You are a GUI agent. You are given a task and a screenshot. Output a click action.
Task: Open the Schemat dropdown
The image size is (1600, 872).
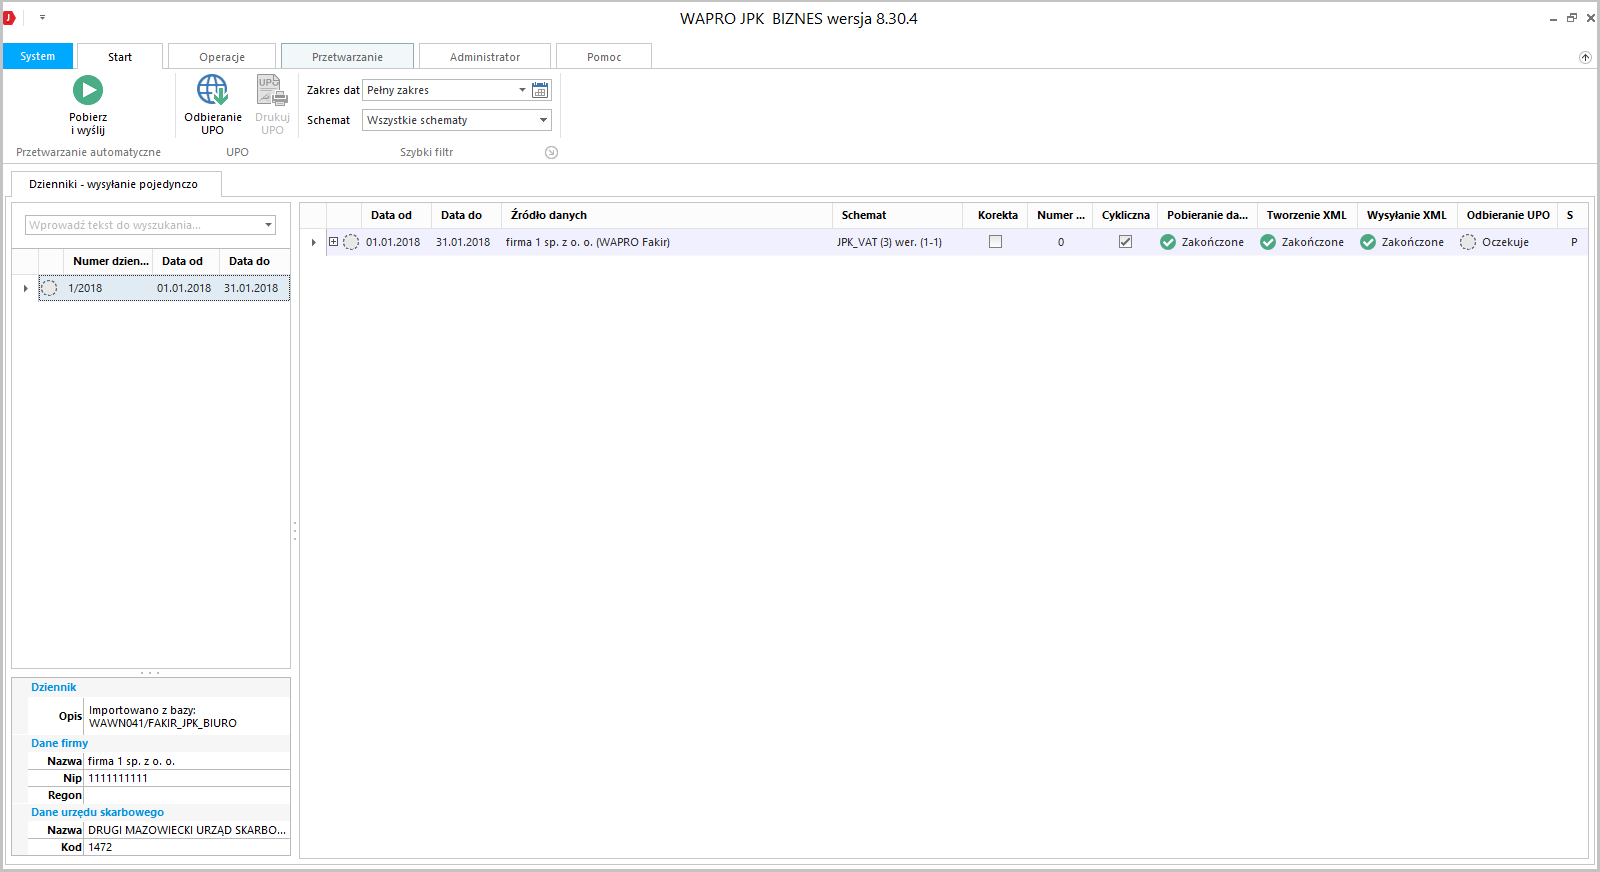[x=543, y=120]
